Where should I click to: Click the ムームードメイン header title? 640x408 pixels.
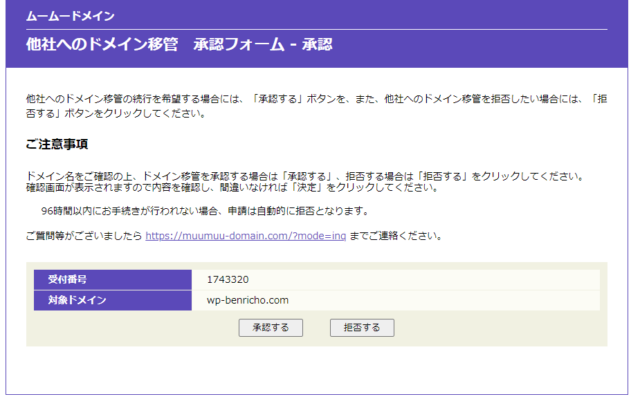click(70, 16)
